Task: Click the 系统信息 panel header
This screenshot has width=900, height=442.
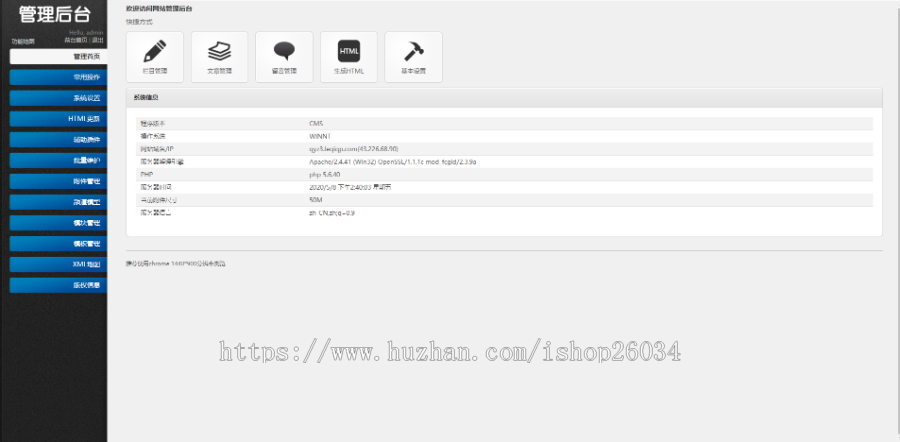Action: pos(504,98)
